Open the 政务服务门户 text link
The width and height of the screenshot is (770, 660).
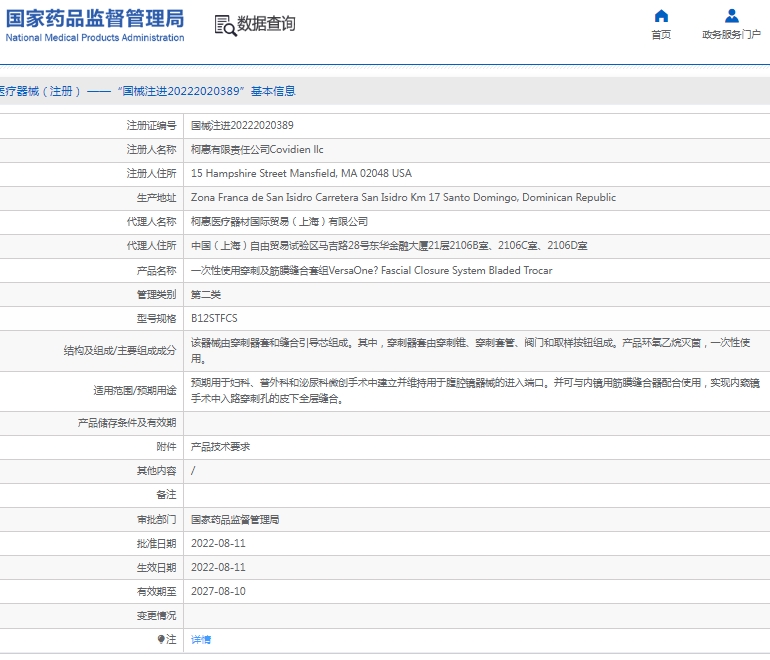click(731, 34)
